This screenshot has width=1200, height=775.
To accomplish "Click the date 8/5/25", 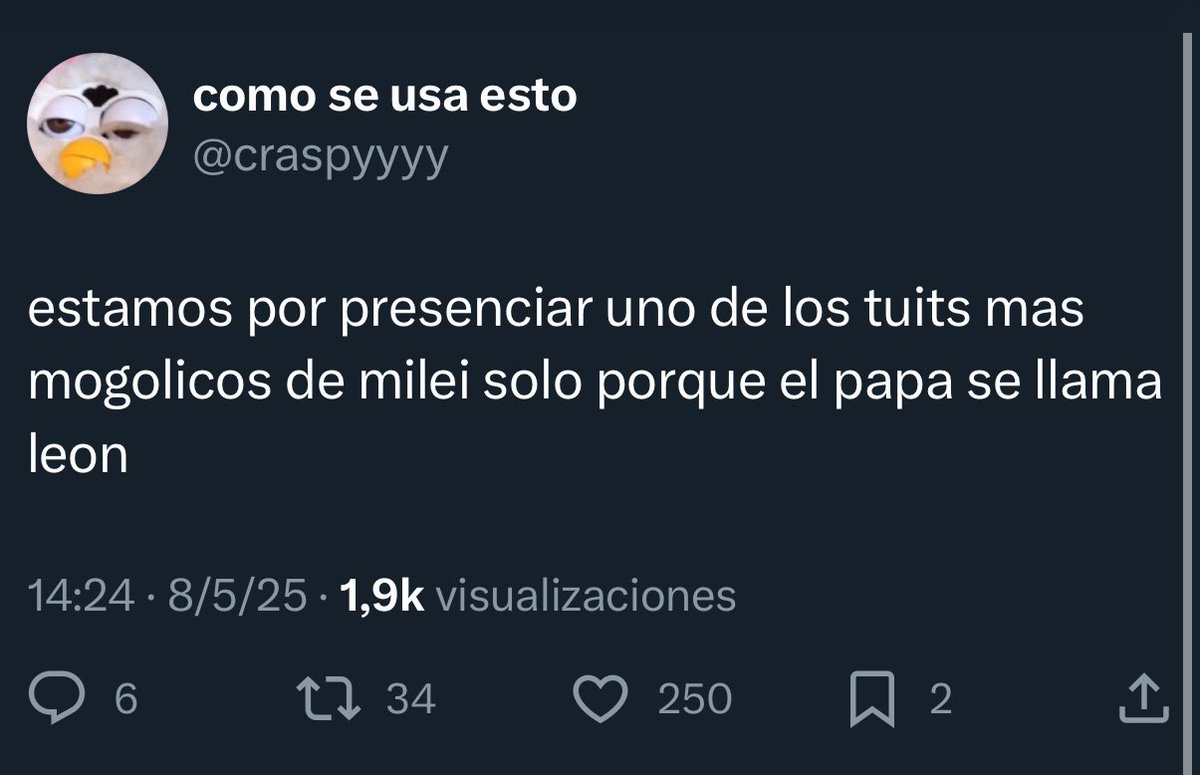I will [x=237, y=597].
